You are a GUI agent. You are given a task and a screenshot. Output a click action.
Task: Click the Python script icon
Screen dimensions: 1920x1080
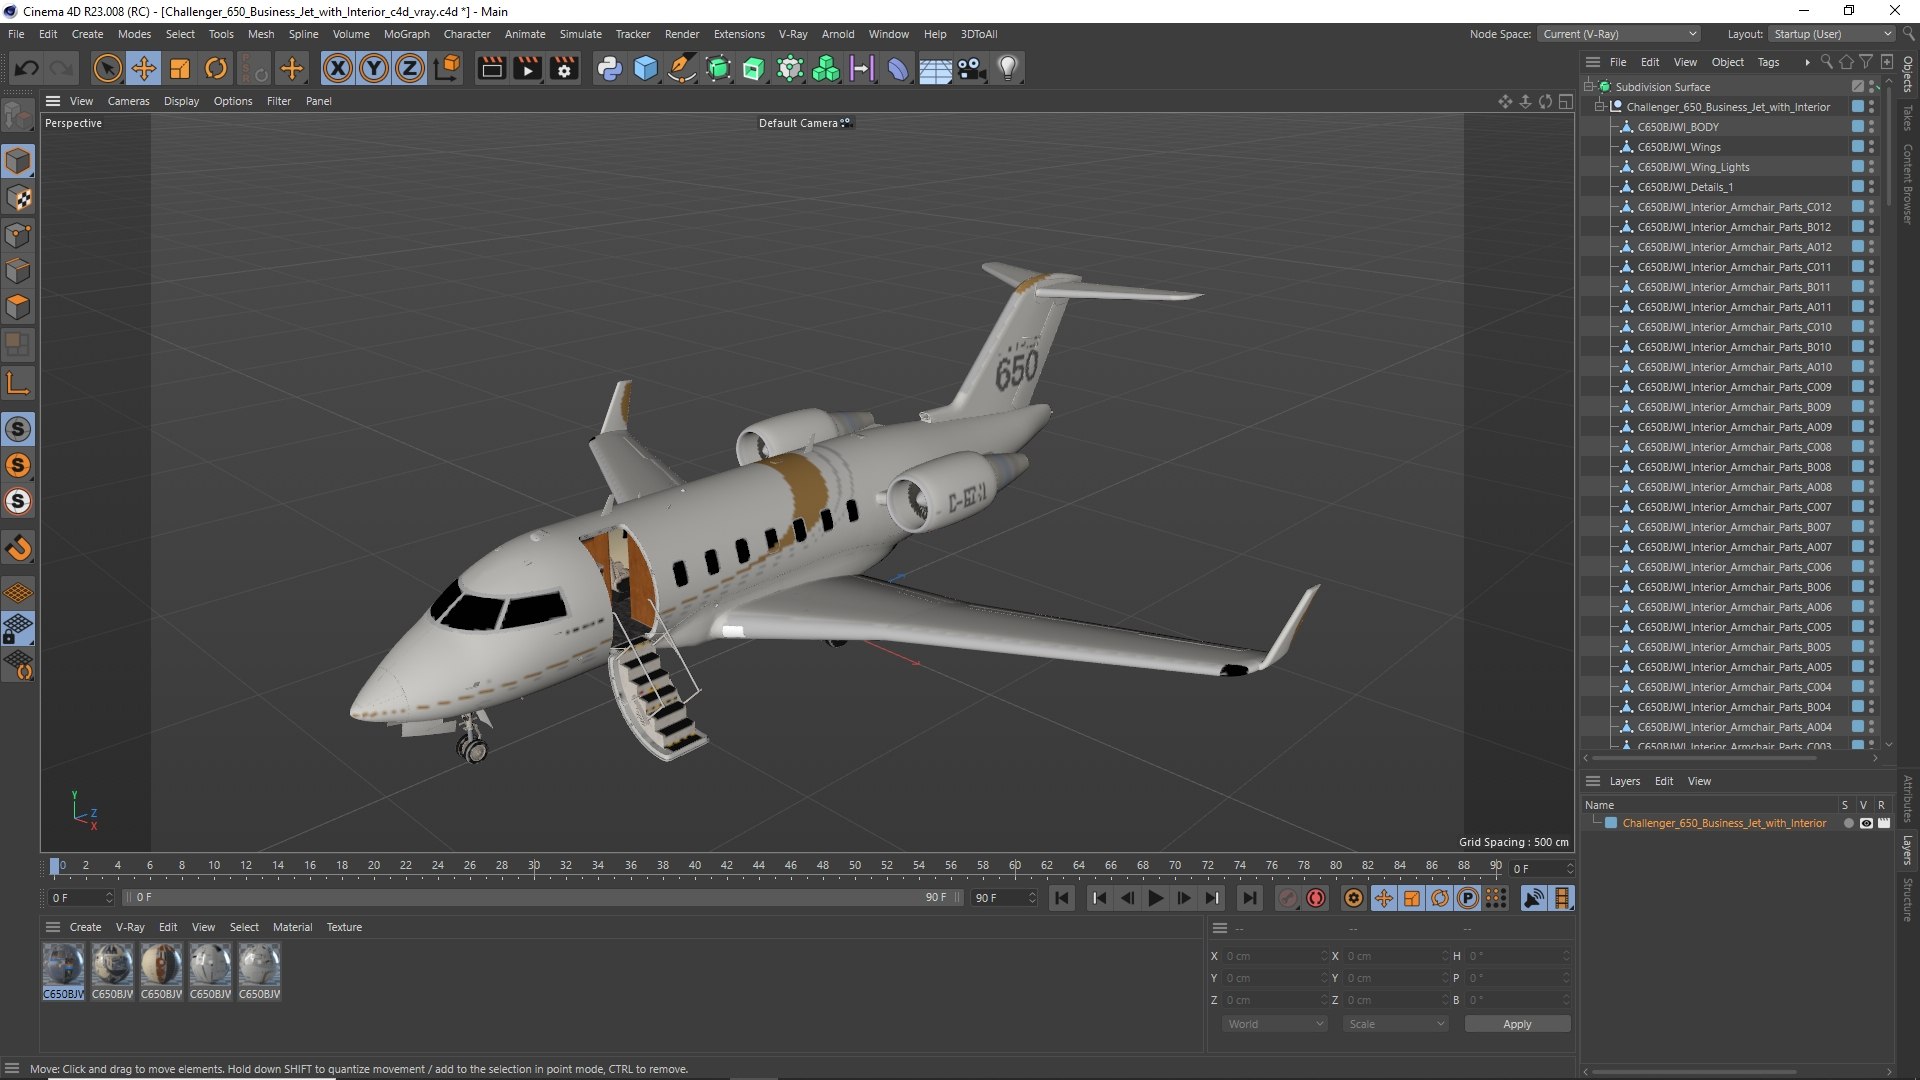[609, 68]
